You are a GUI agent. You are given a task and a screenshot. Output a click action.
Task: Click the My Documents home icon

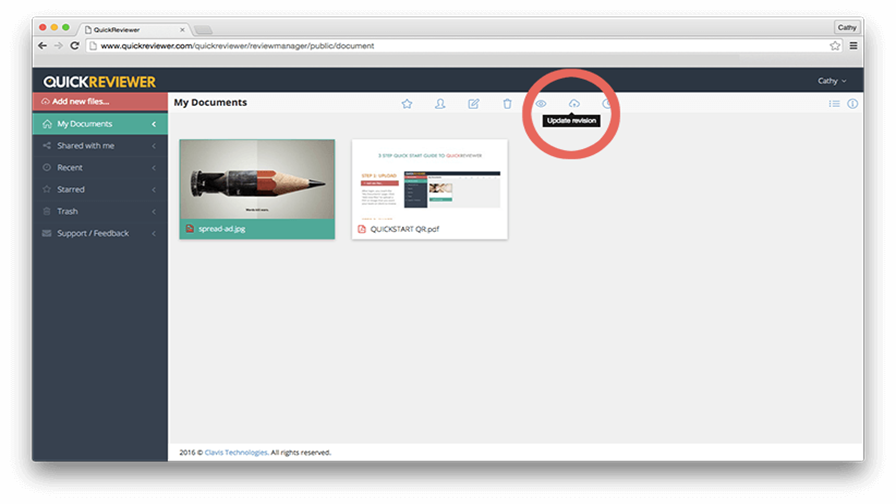pos(47,124)
